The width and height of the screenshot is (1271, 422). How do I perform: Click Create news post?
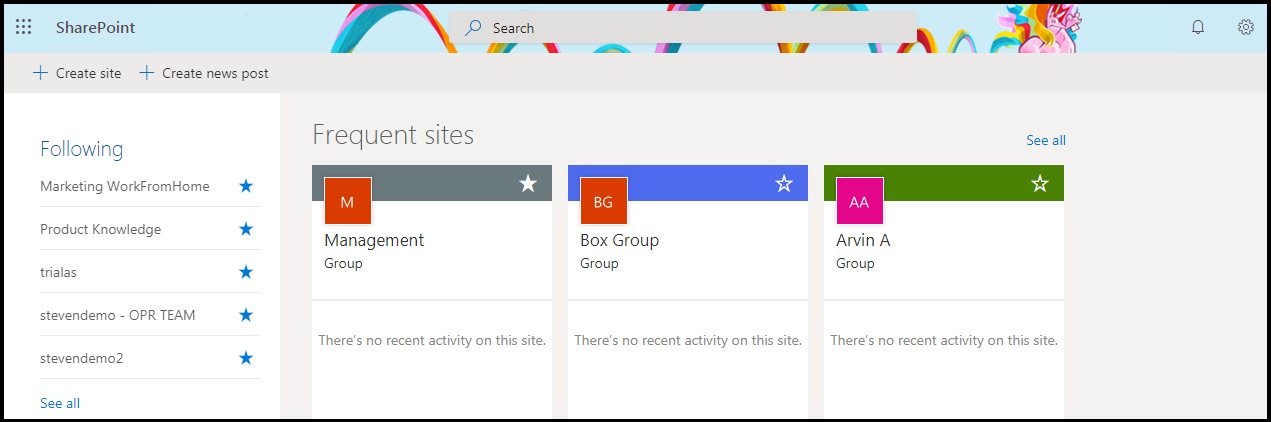(204, 73)
